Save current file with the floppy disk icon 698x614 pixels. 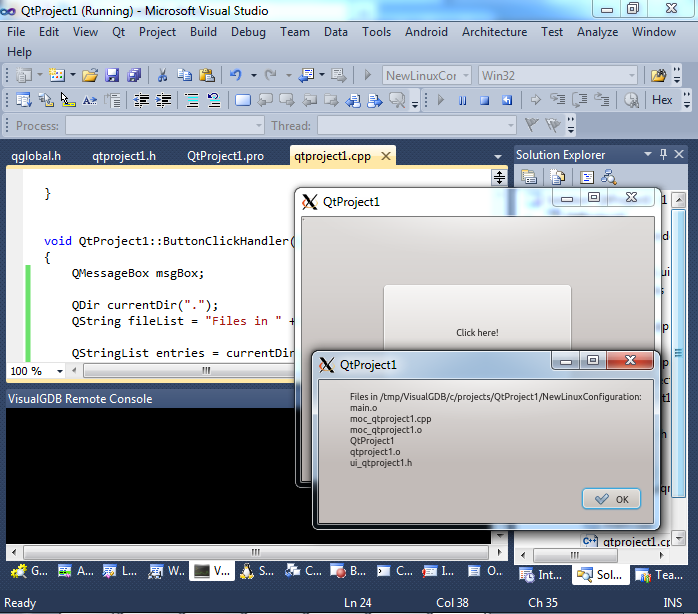[112, 75]
